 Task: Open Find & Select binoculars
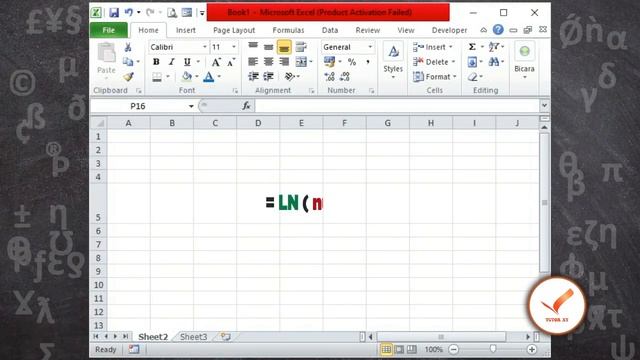(494, 62)
